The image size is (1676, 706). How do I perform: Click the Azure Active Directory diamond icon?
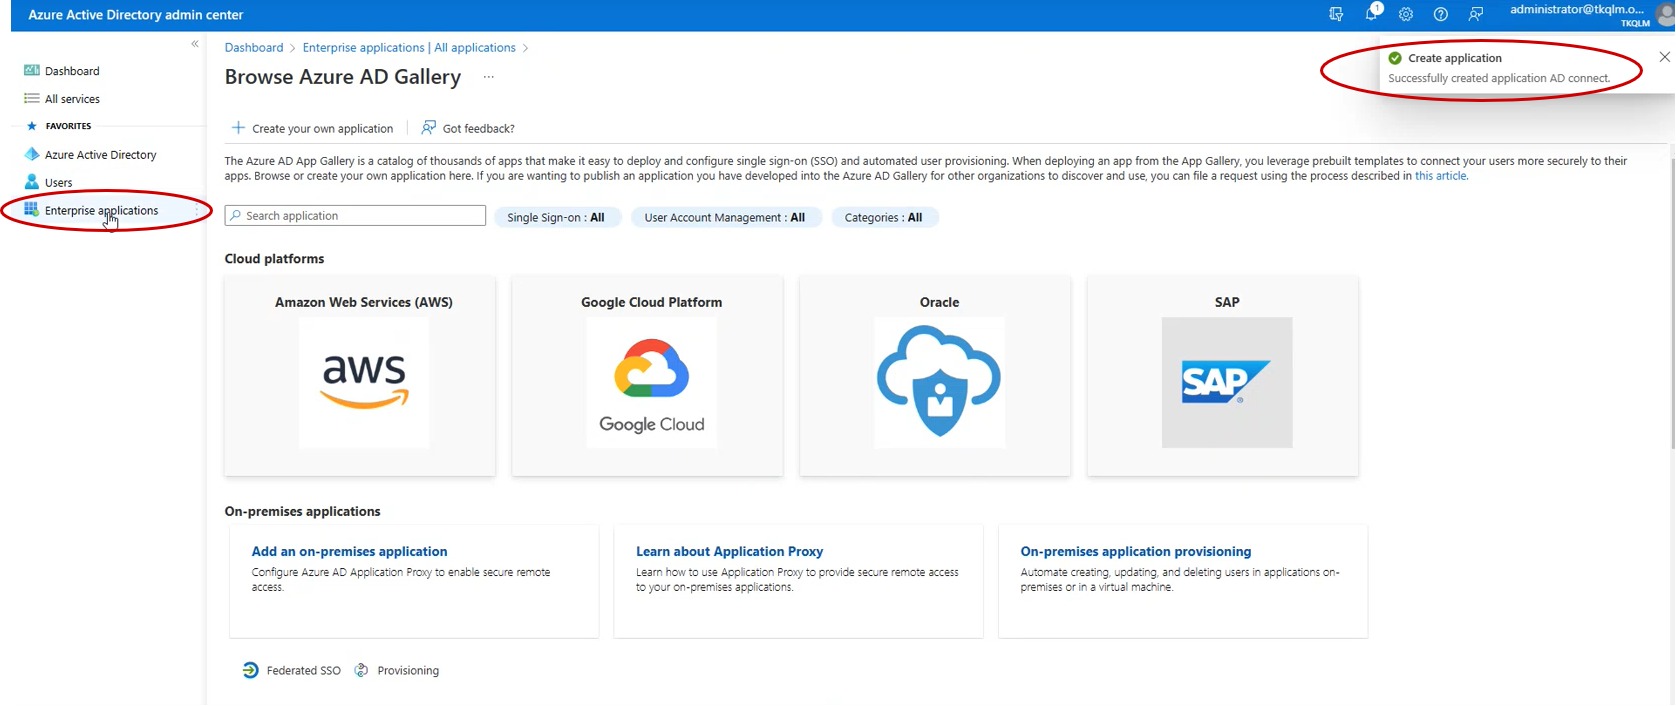pyautogui.click(x=32, y=155)
